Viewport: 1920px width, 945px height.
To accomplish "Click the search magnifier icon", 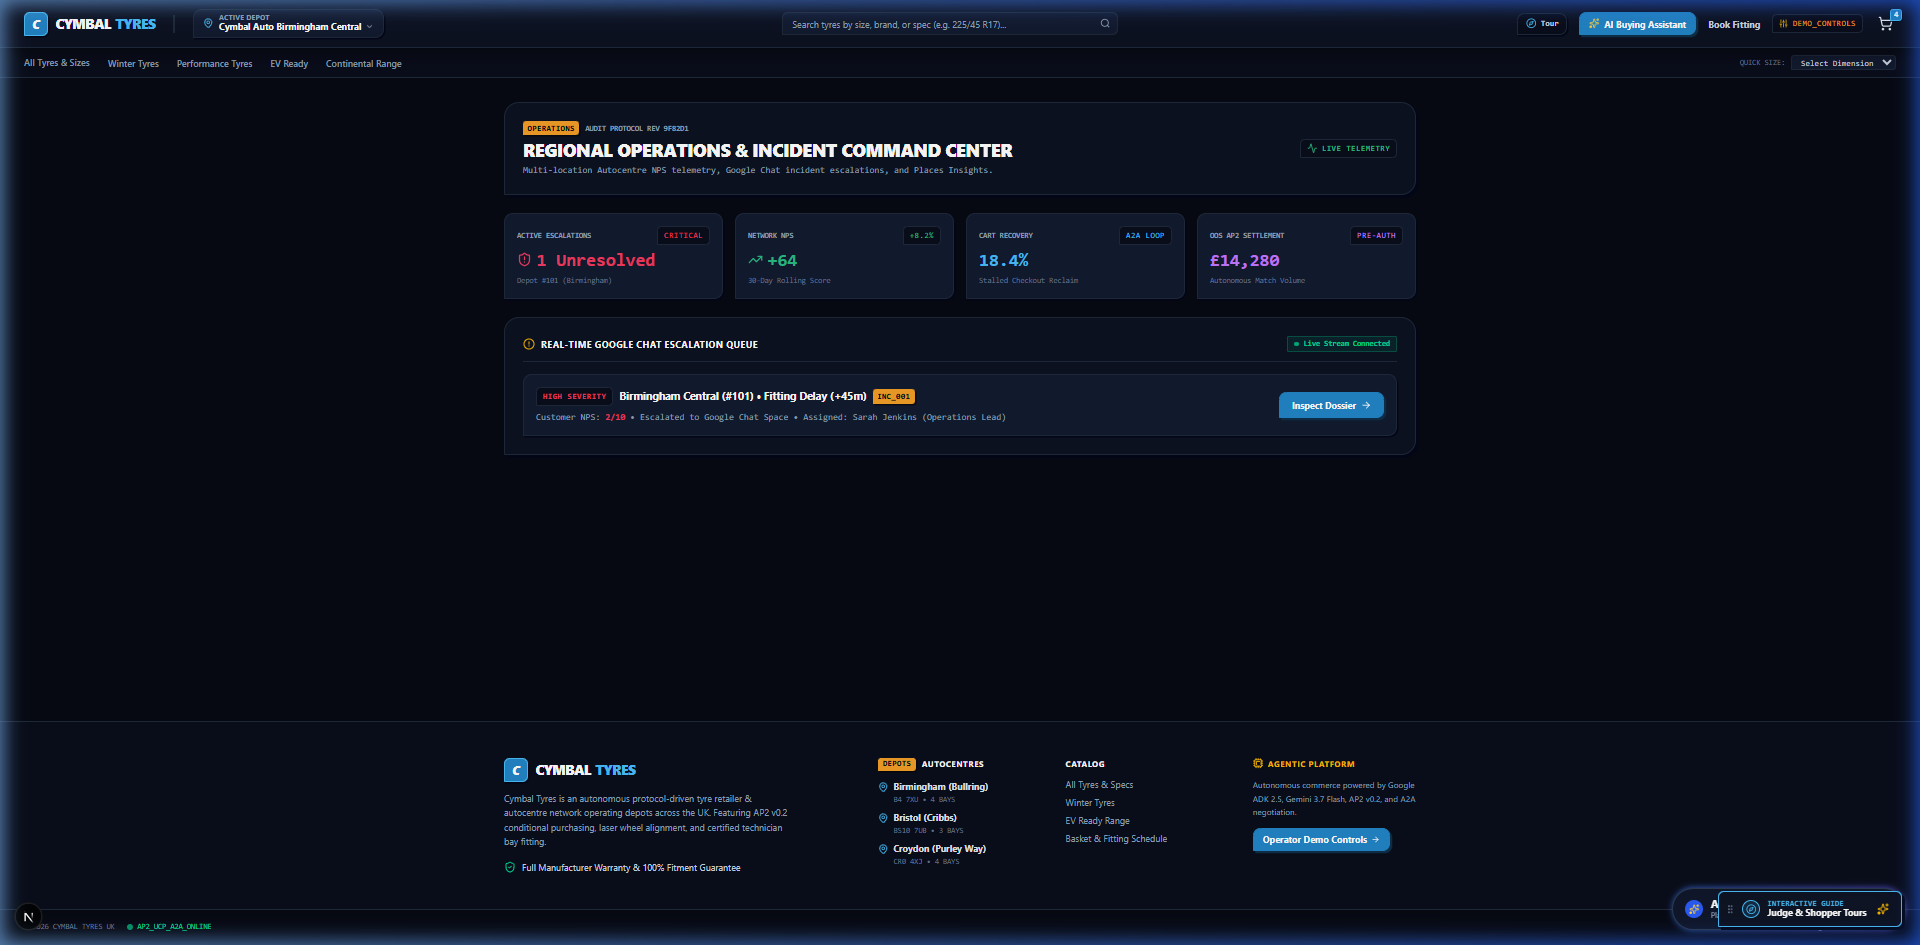I will coord(1105,24).
